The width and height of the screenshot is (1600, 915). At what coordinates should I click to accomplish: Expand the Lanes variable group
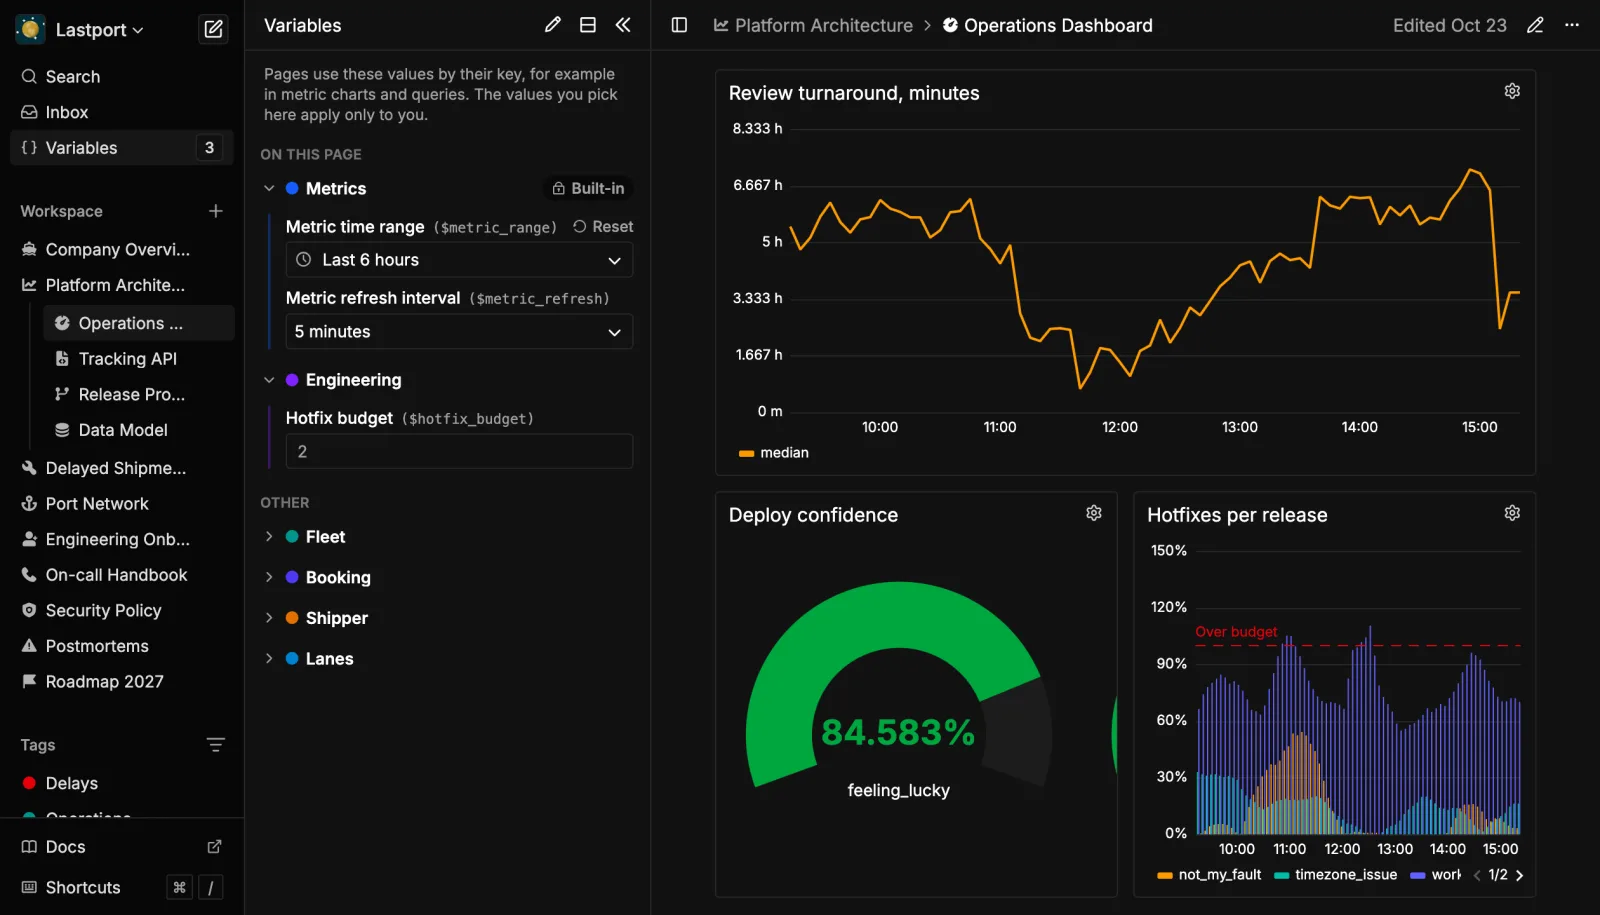point(269,658)
